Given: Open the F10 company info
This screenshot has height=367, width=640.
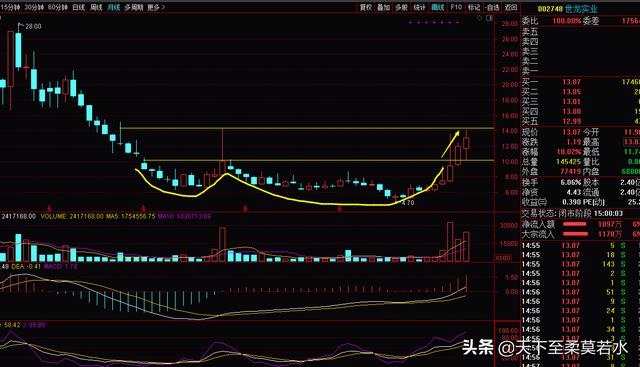Looking at the screenshot, I should [456, 7].
